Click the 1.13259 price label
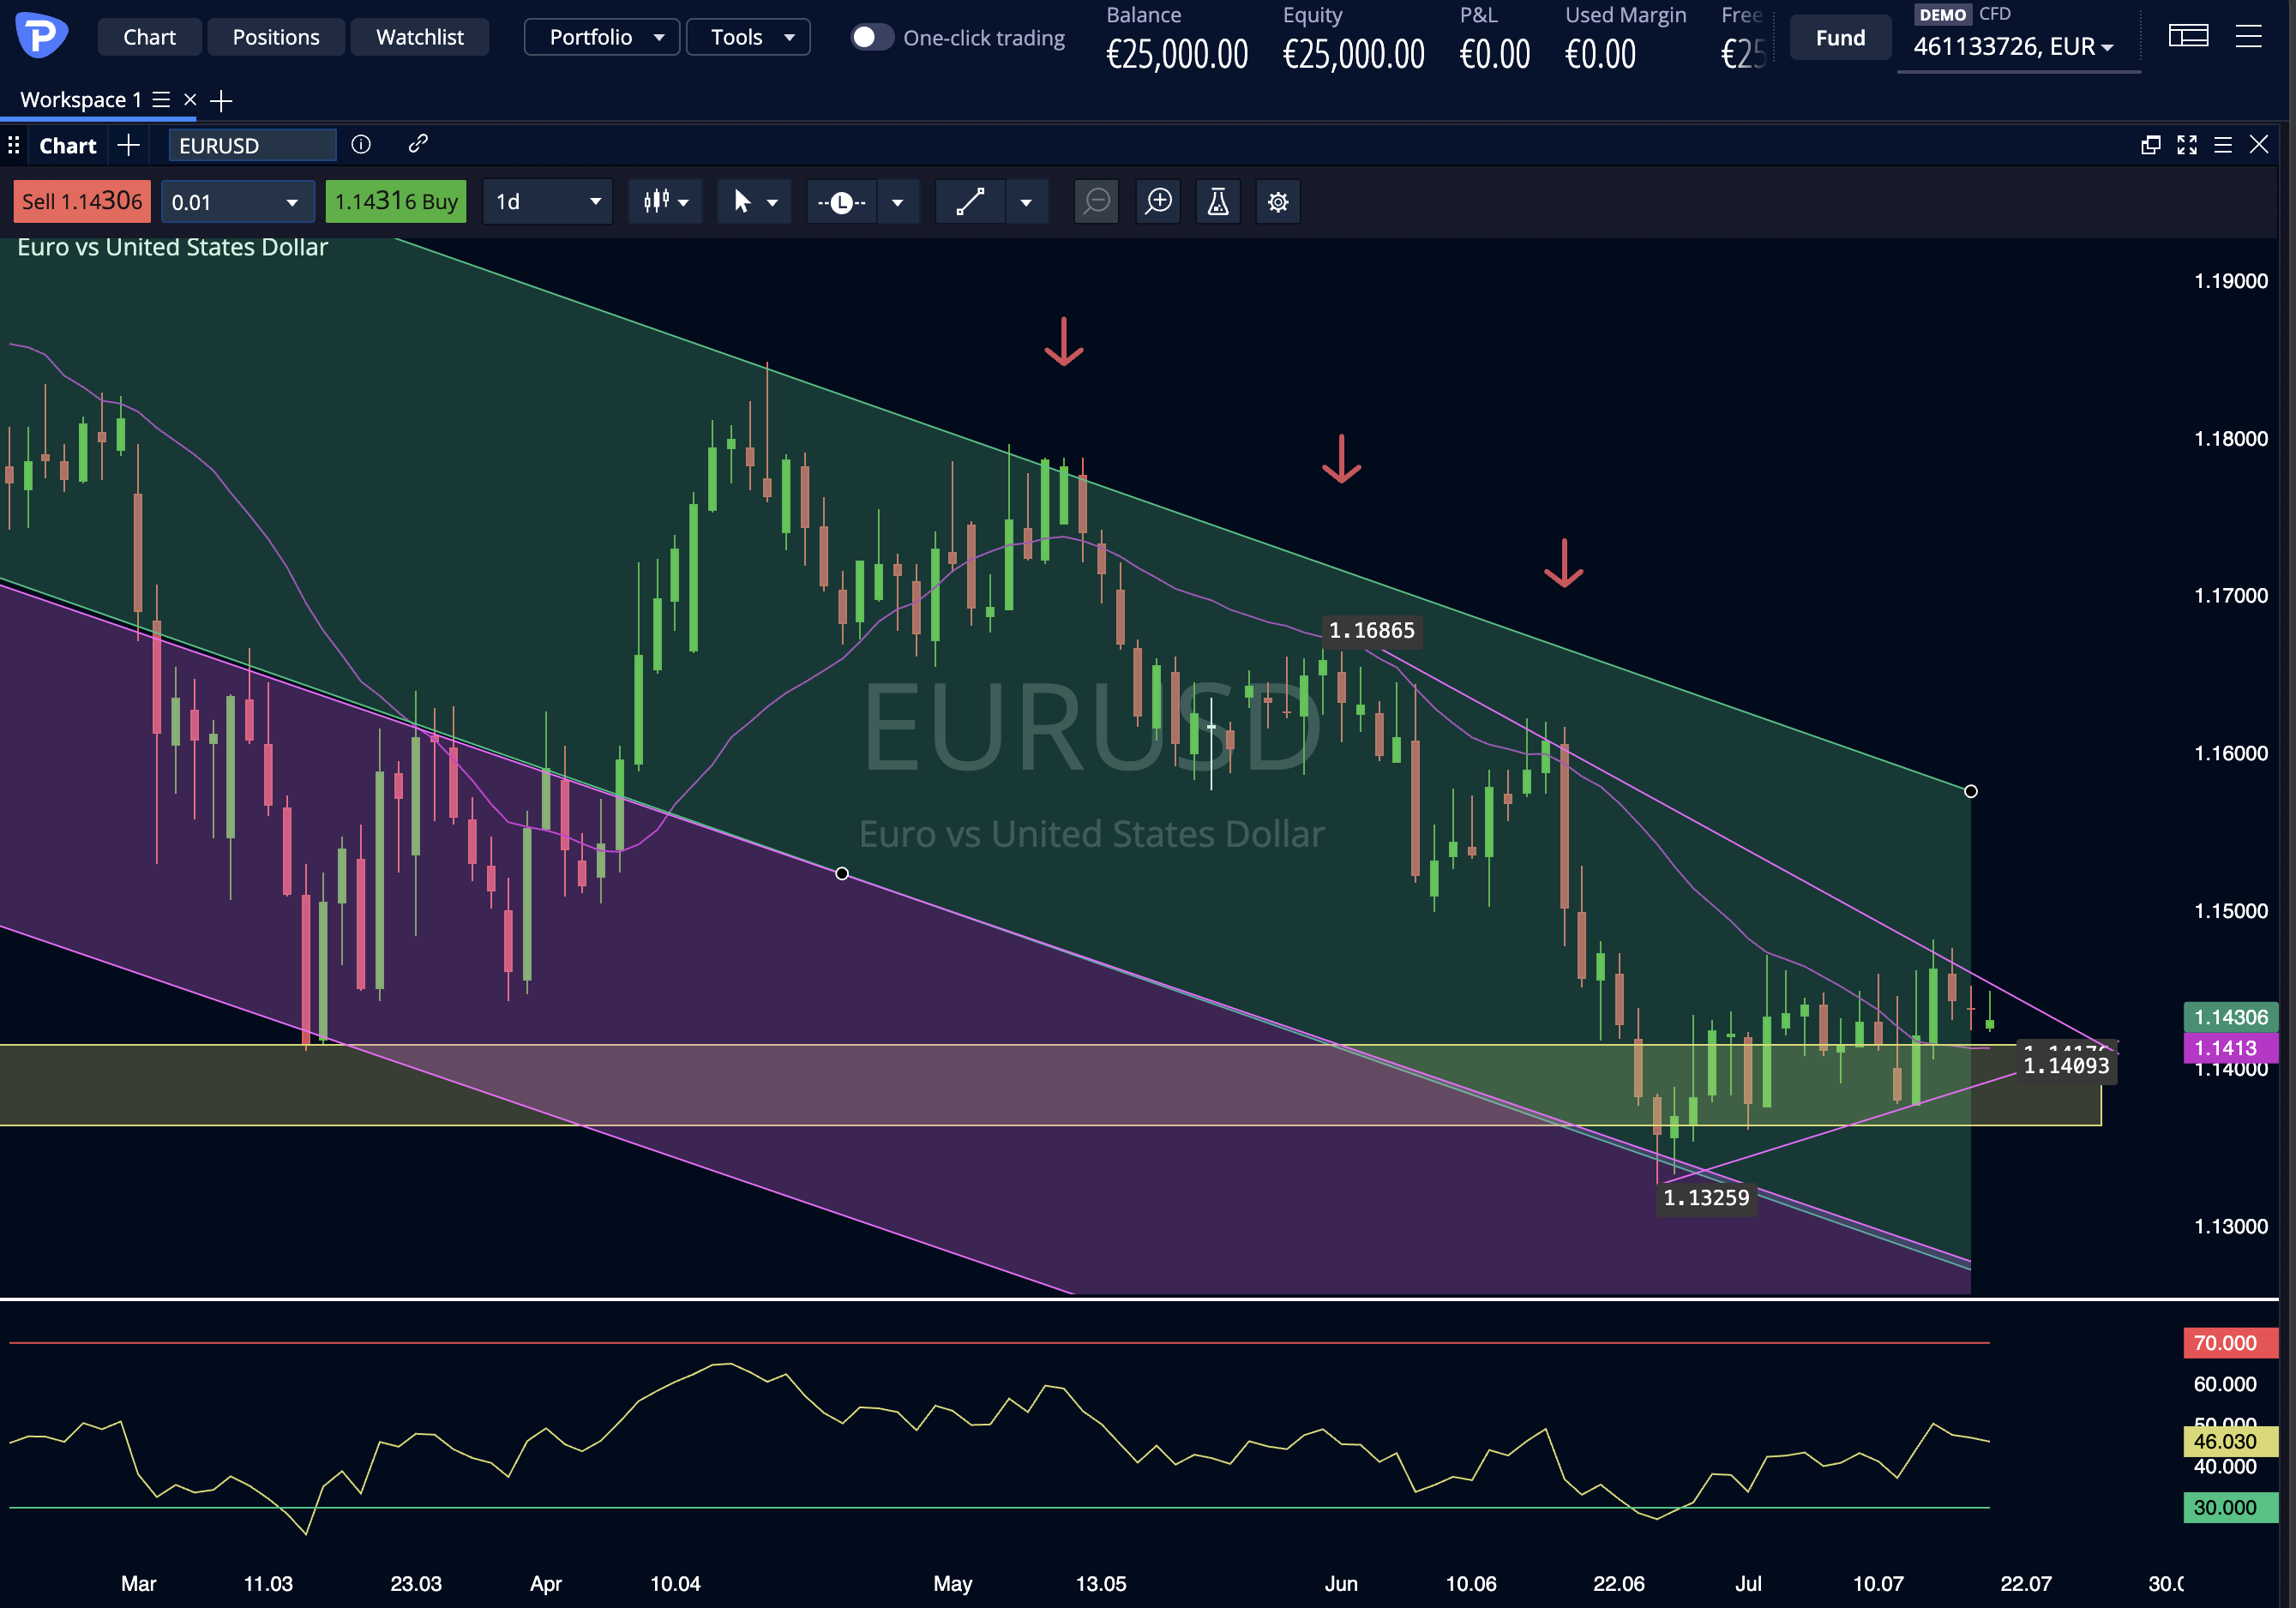This screenshot has width=2296, height=1608. (x=1706, y=1198)
